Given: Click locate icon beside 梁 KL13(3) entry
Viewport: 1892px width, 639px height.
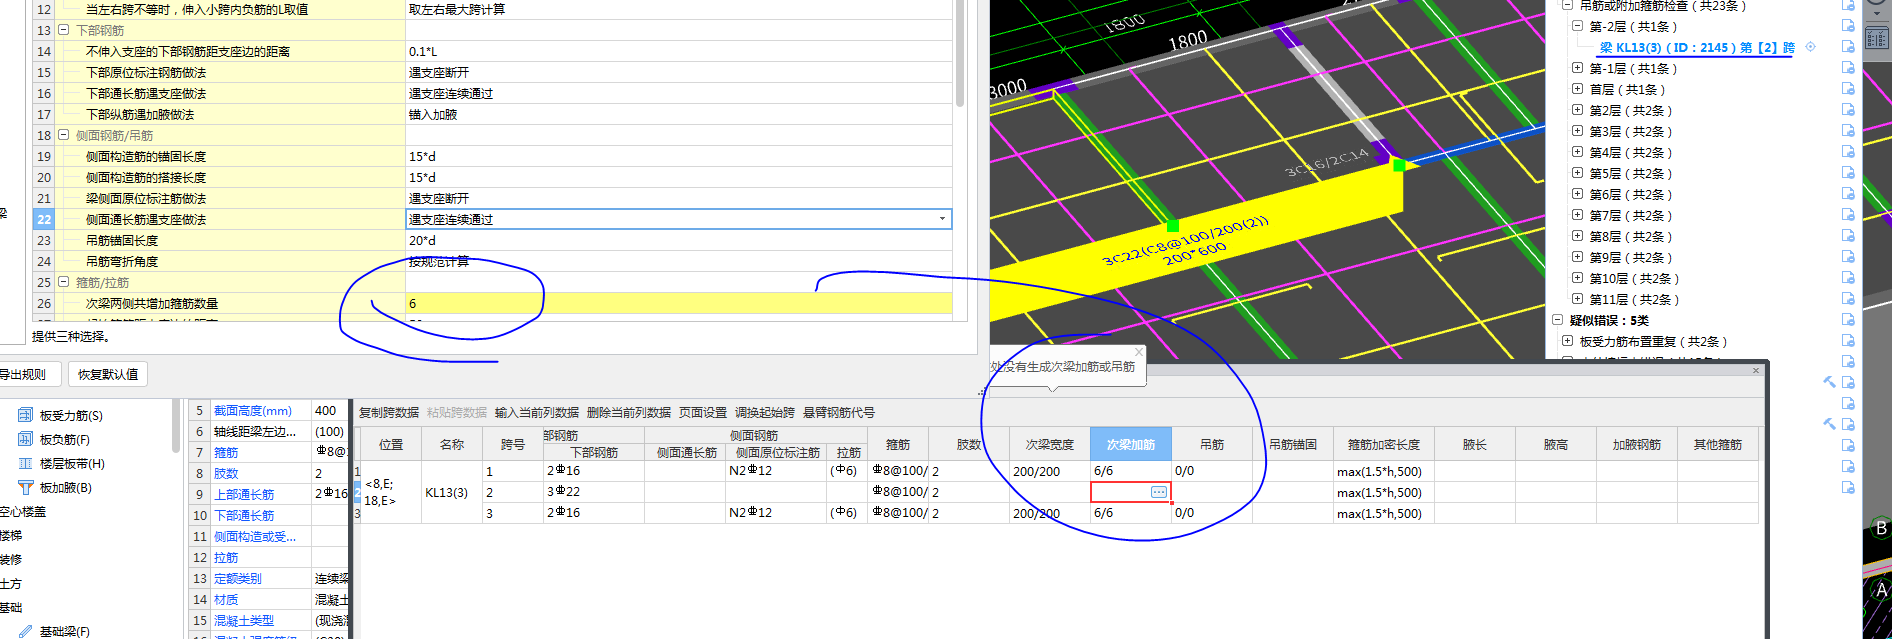Looking at the screenshot, I should (x=1810, y=47).
